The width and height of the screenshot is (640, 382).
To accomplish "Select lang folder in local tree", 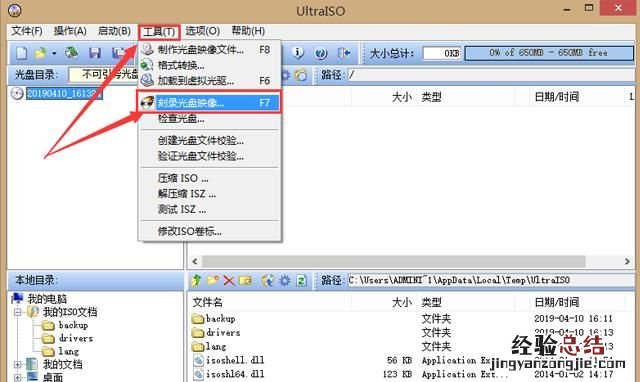I will tap(69, 351).
